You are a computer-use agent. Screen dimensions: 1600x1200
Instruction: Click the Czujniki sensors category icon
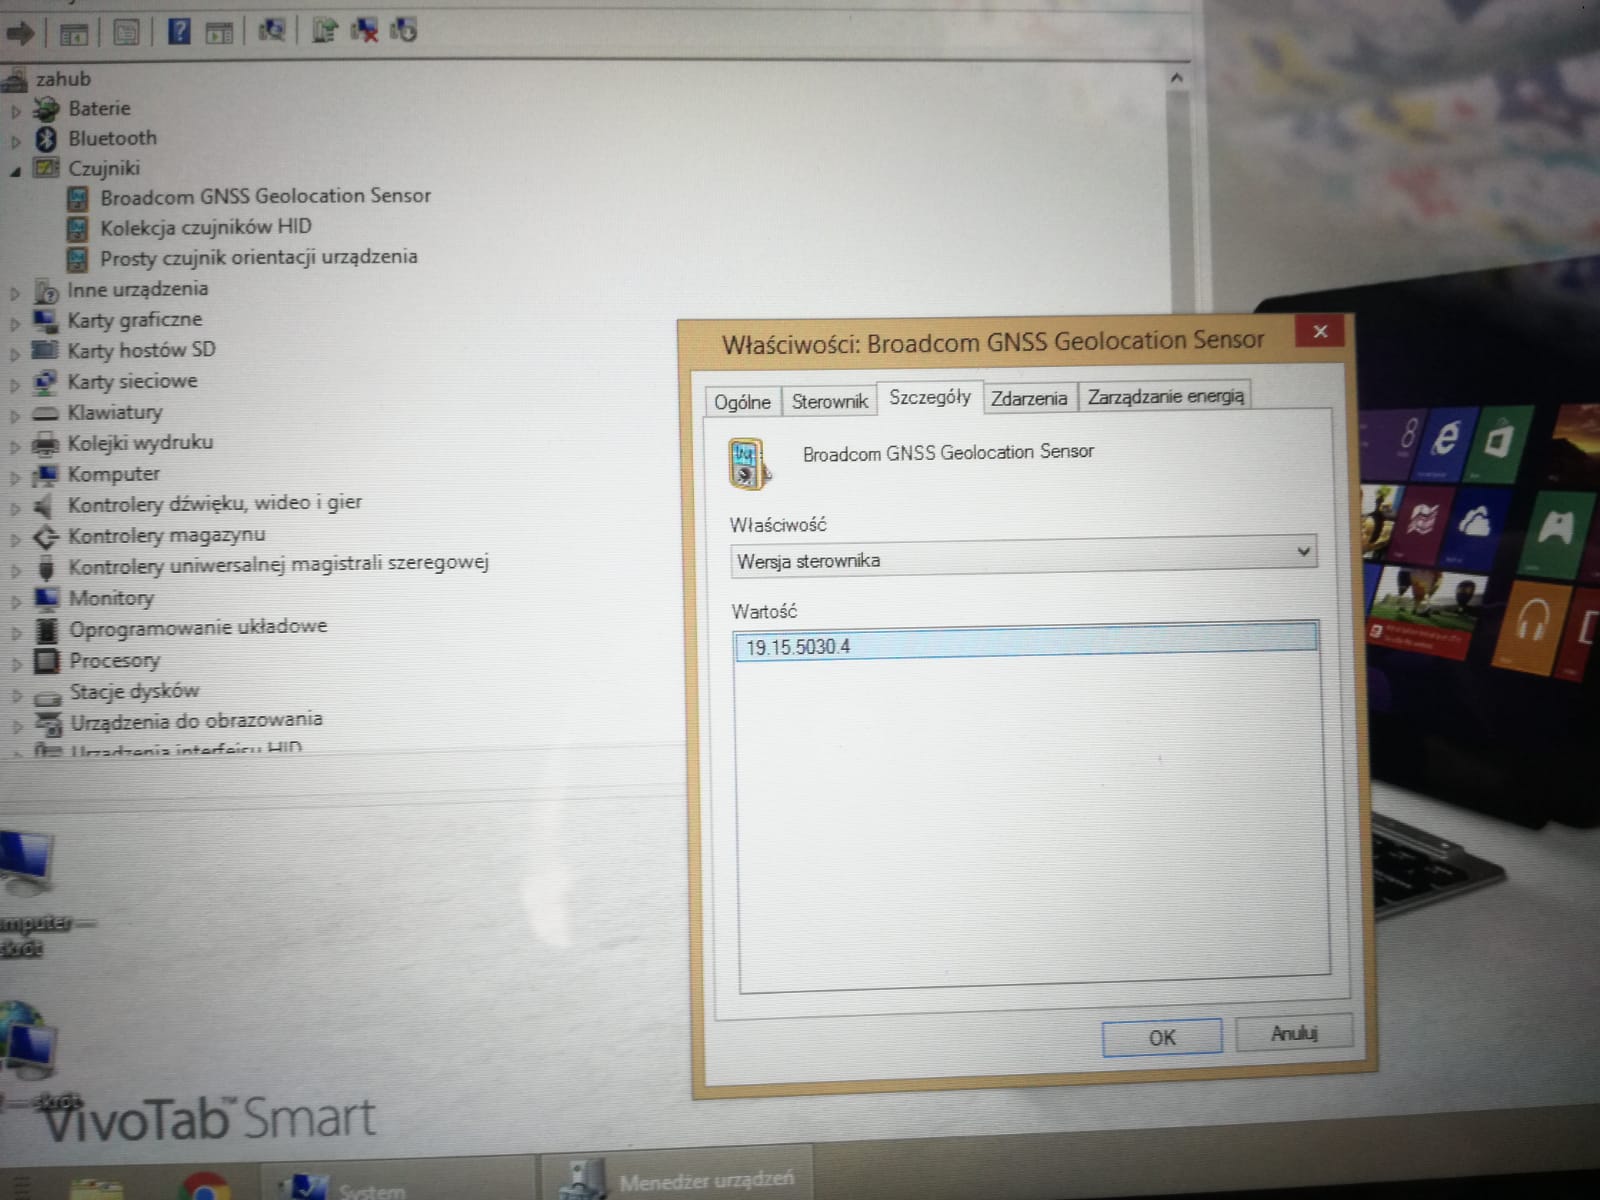[46, 168]
